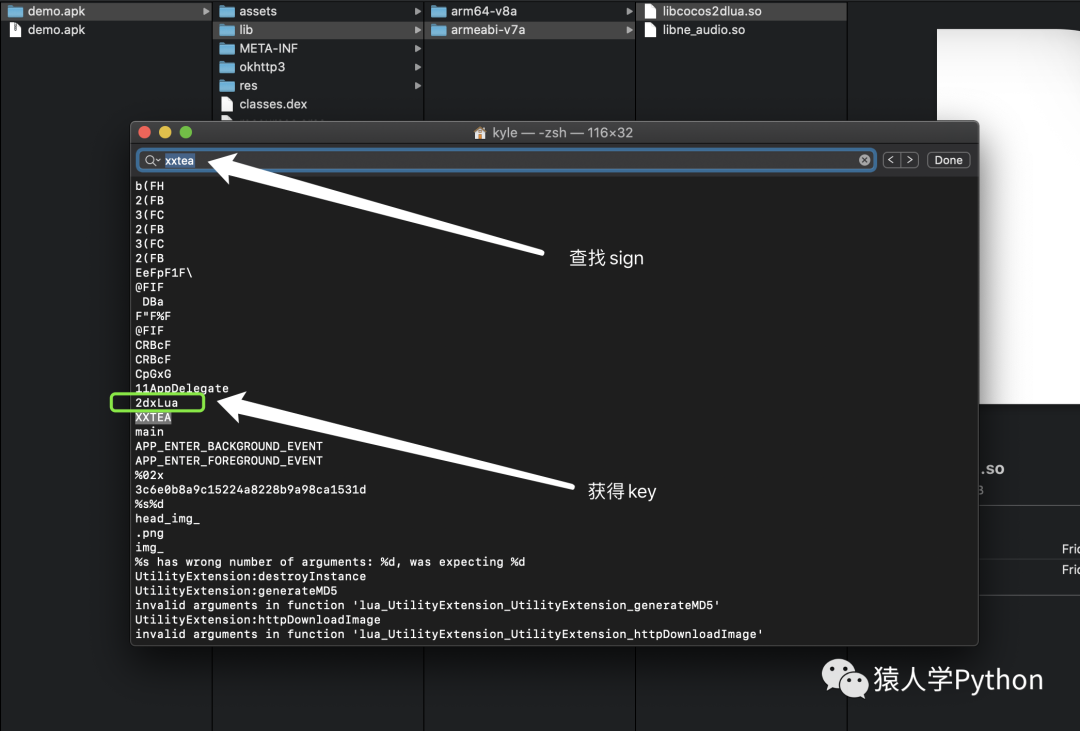The width and height of the screenshot is (1080, 731).
Task: Click the home icon in the Terminal title bar
Action: (x=480, y=133)
